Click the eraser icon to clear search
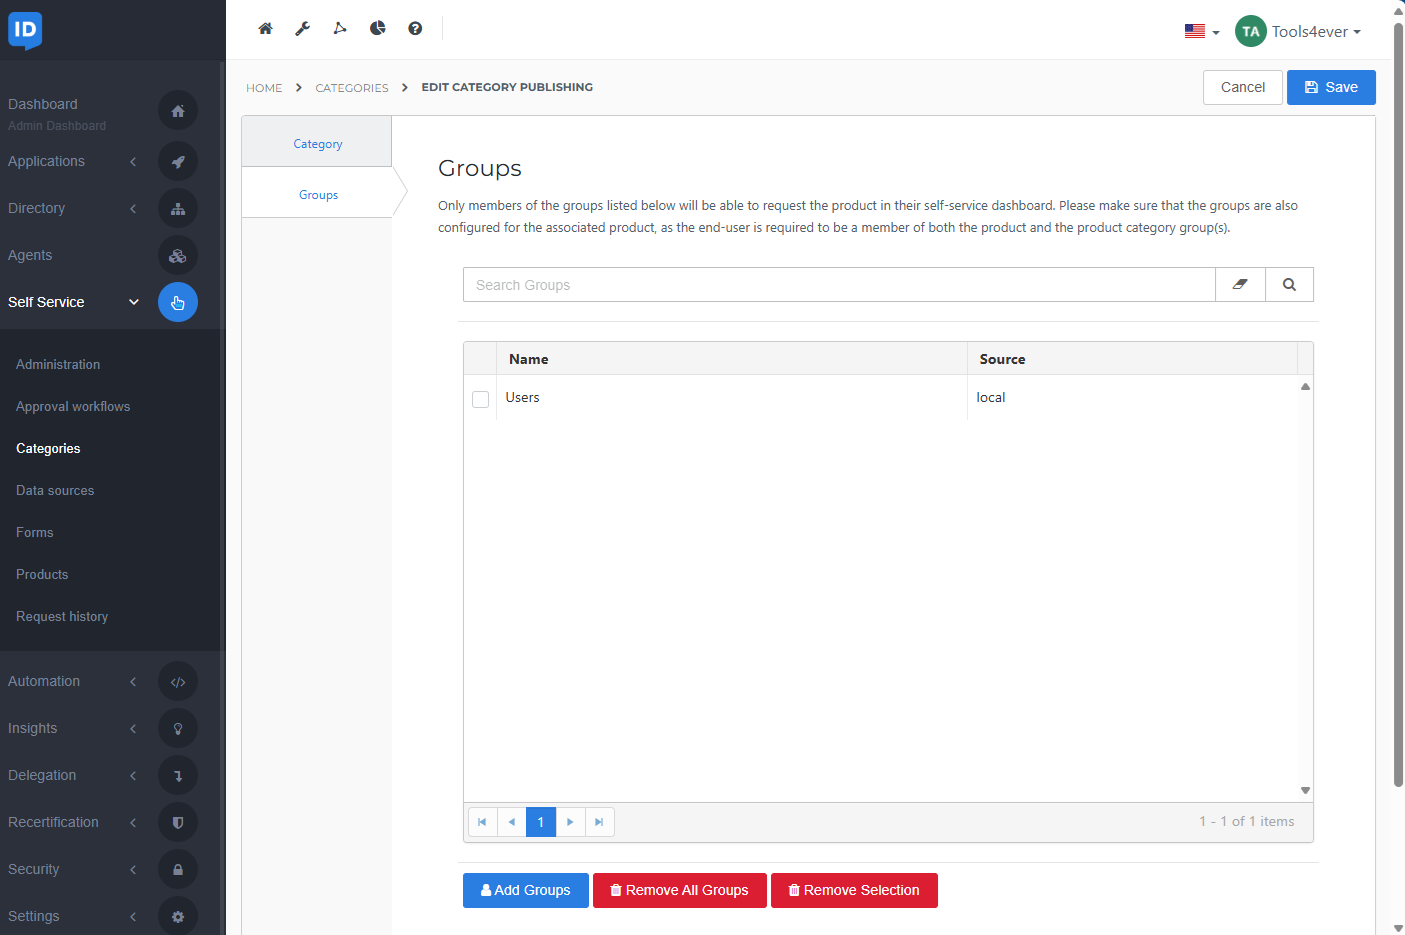The image size is (1405, 935). click(x=1240, y=285)
